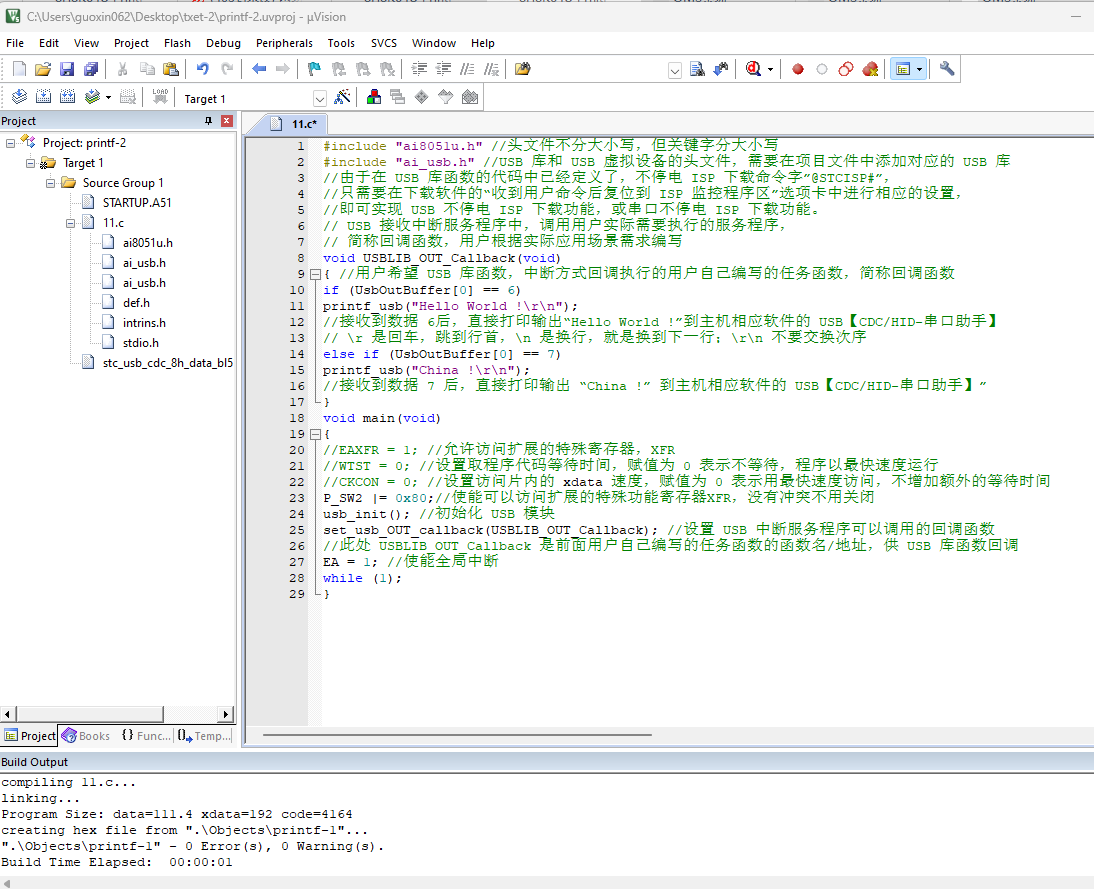This screenshot has height=889, width=1094.
Task: Open Options for Target magic wand icon
Action: click(342, 97)
